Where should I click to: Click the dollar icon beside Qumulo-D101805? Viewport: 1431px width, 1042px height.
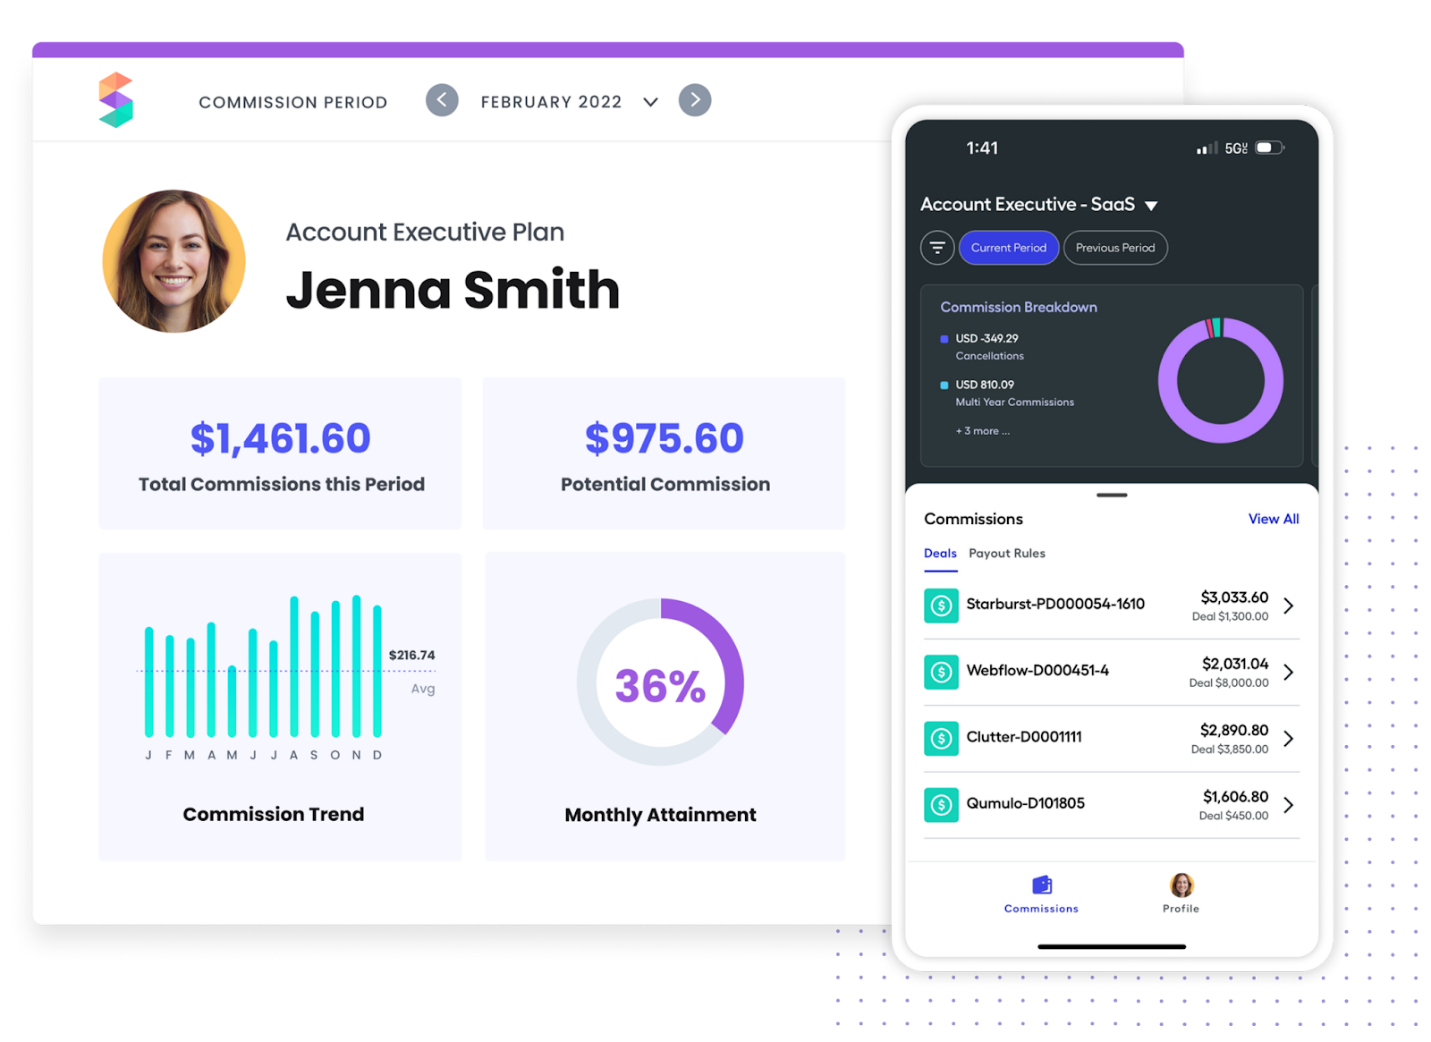tap(941, 804)
